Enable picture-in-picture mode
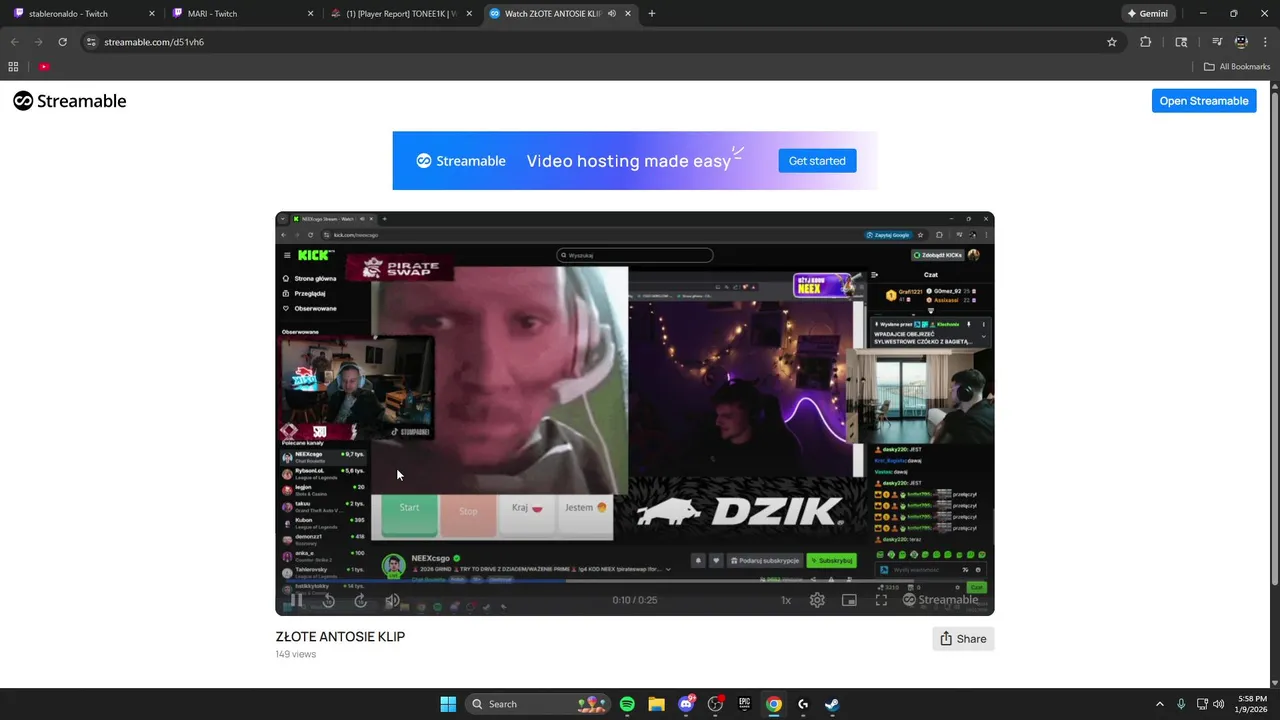Image resolution: width=1280 pixels, height=720 pixels. 849,600
